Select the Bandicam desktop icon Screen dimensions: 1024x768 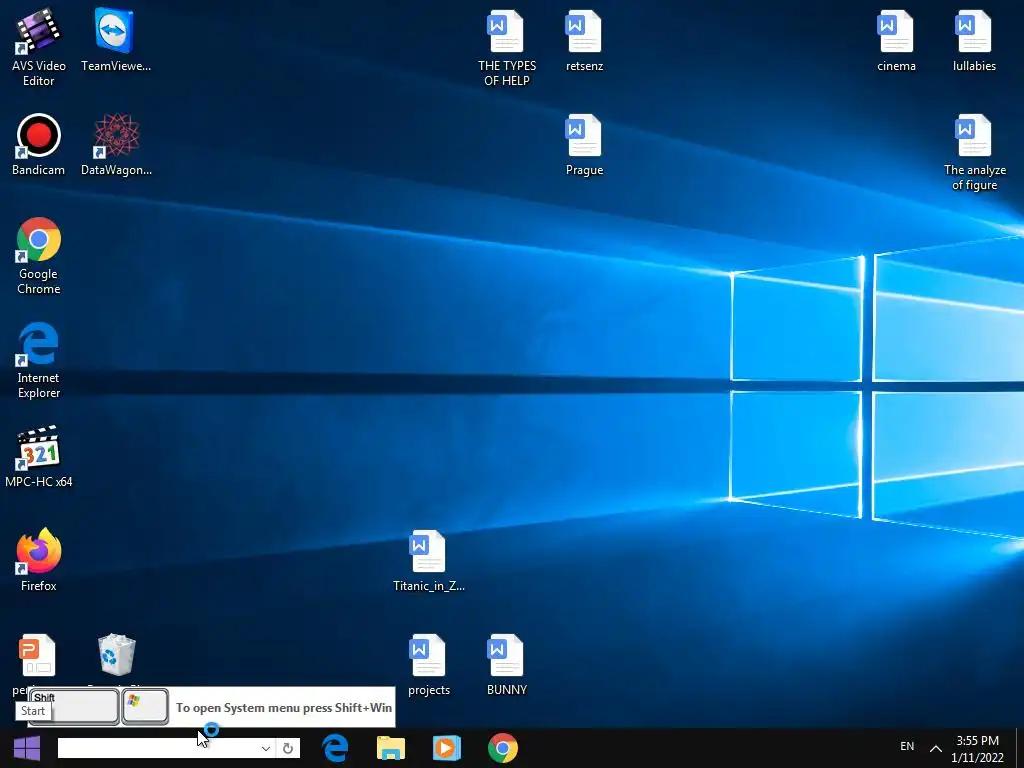point(39,144)
